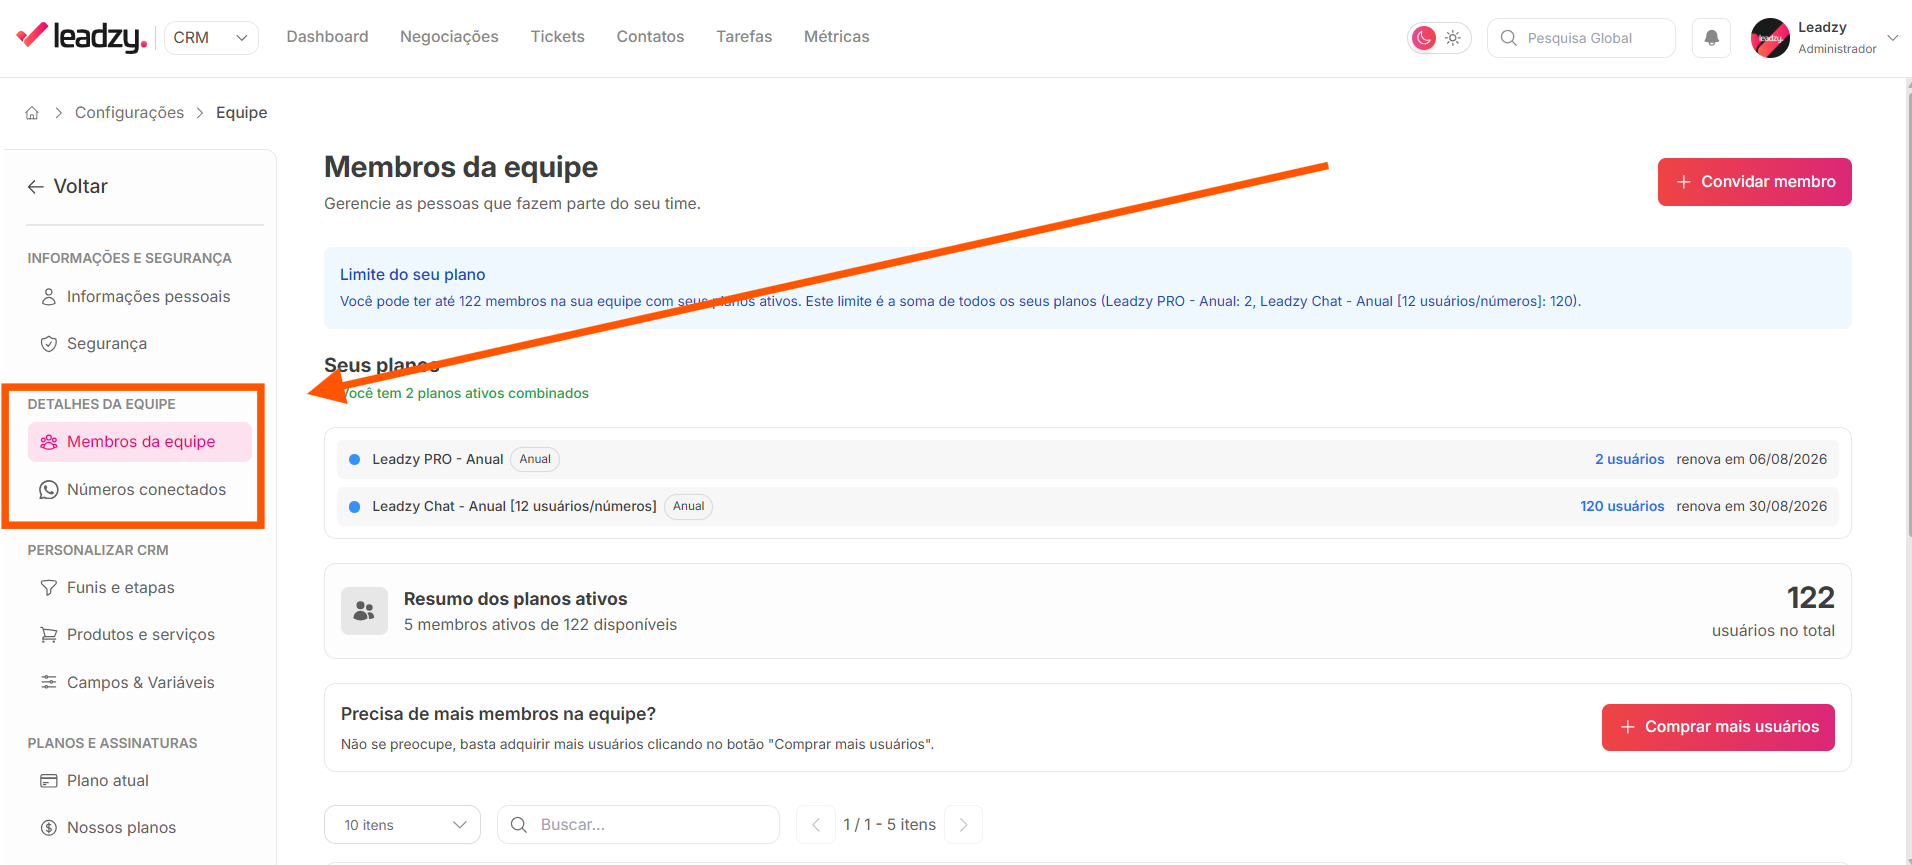The height and width of the screenshot is (865, 1912).
Task: Click the Leadzy logo
Action: 82,37
